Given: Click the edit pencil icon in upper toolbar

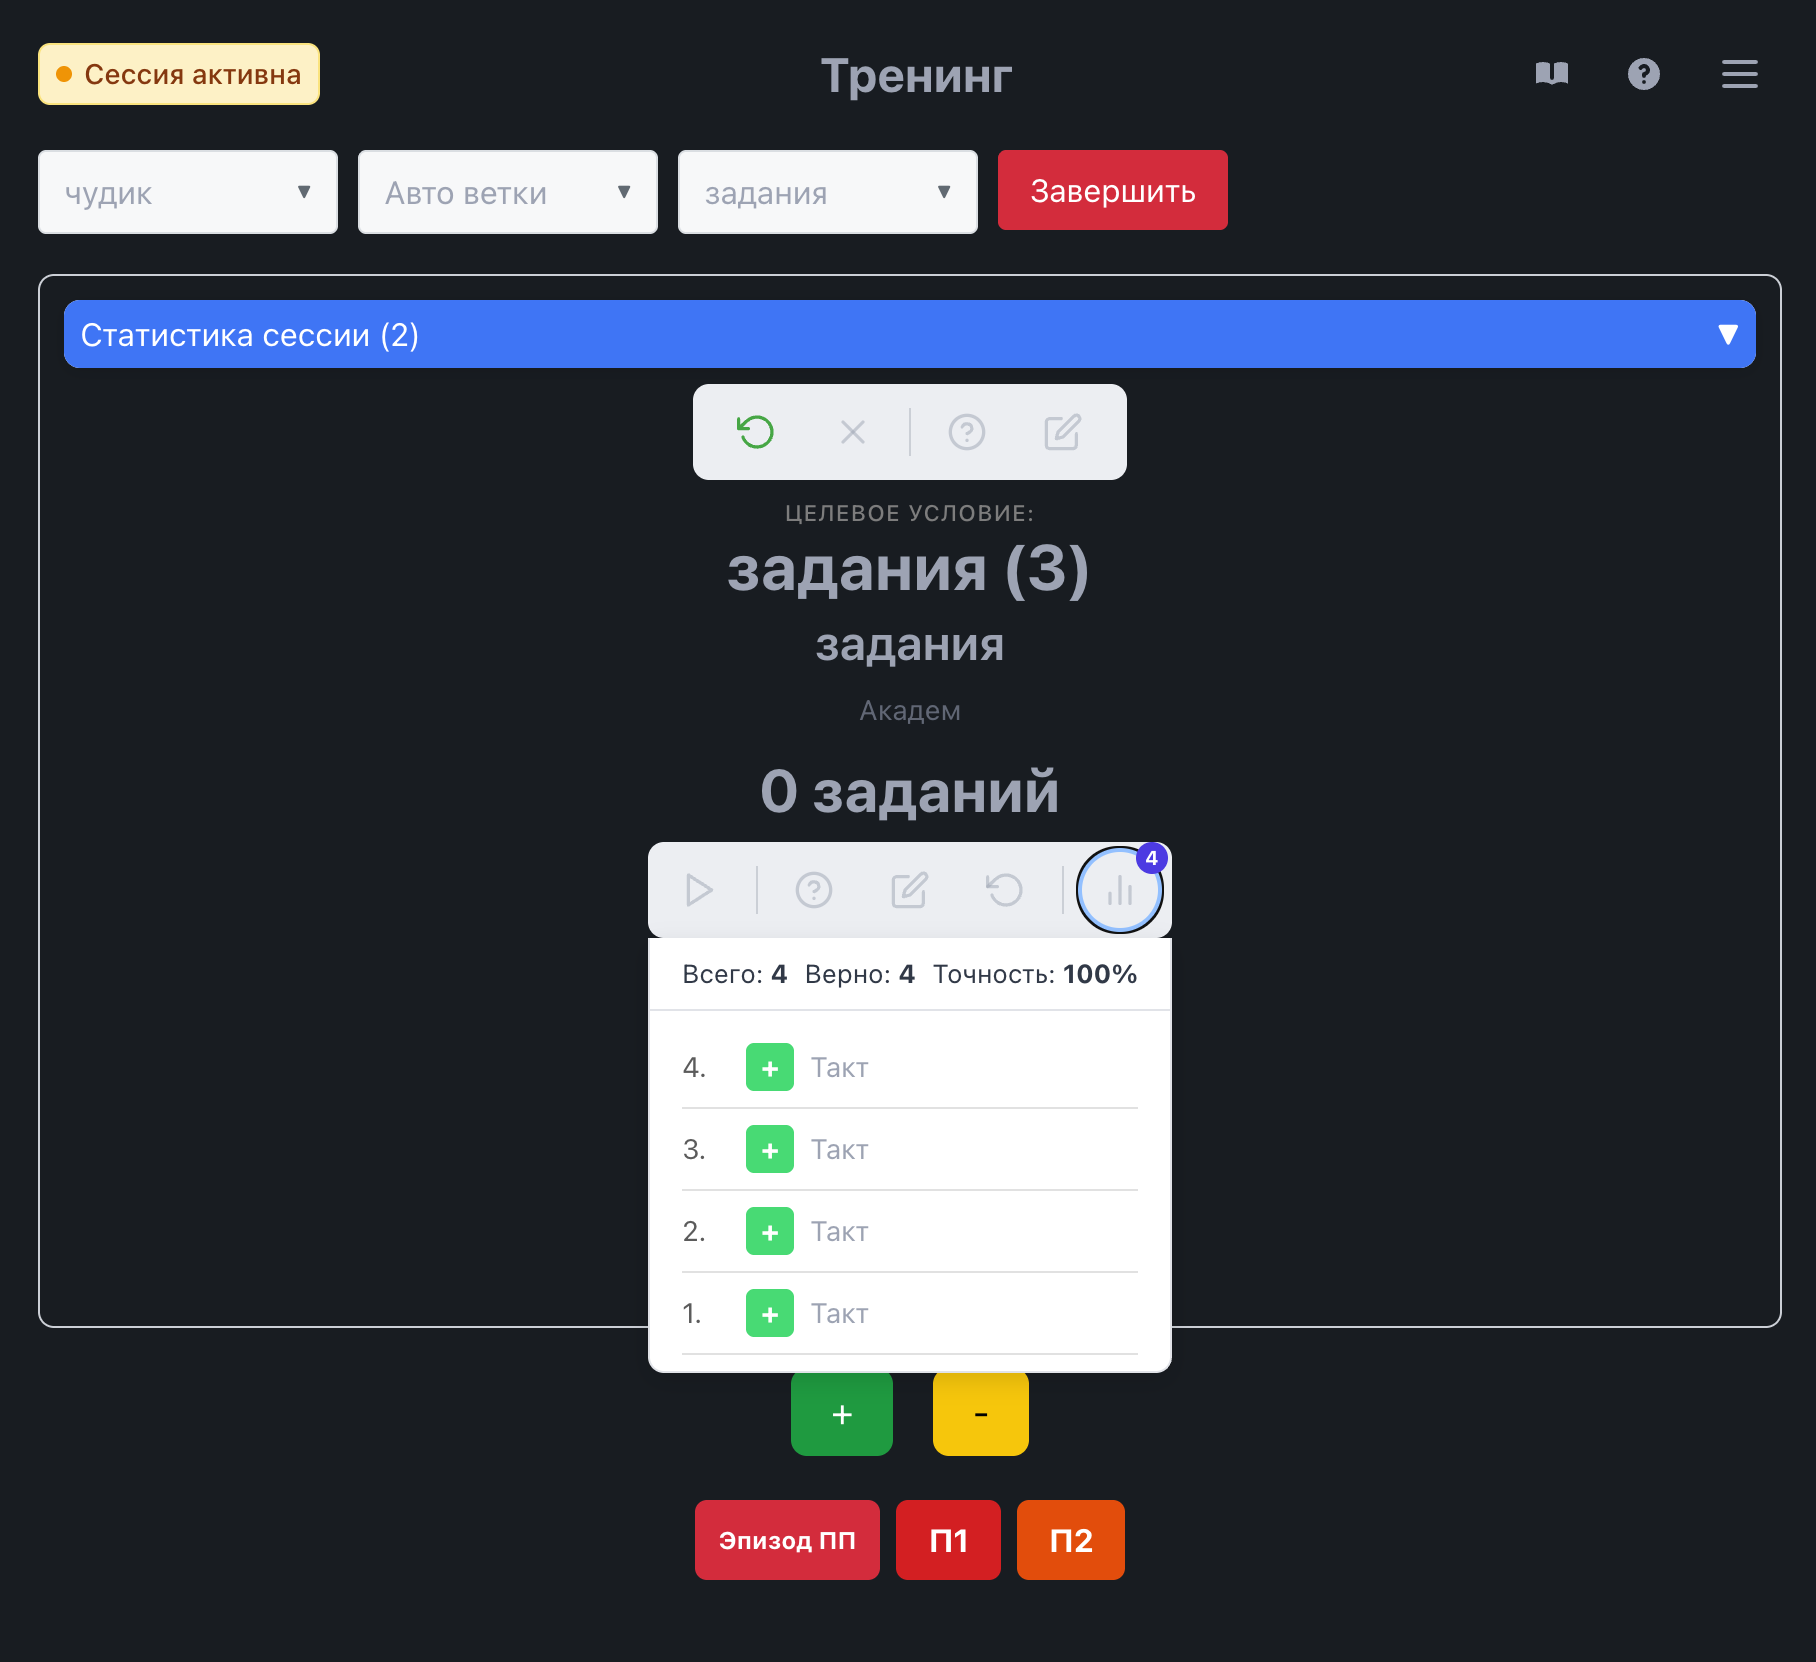Looking at the screenshot, I should (x=1062, y=432).
